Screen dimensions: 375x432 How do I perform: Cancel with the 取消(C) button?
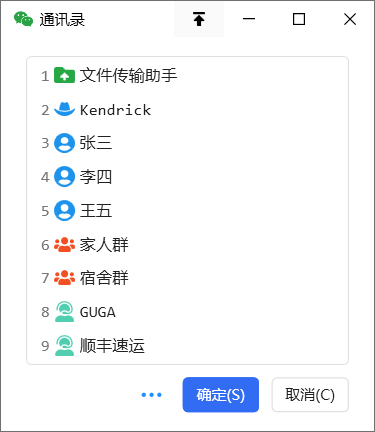(310, 395)
